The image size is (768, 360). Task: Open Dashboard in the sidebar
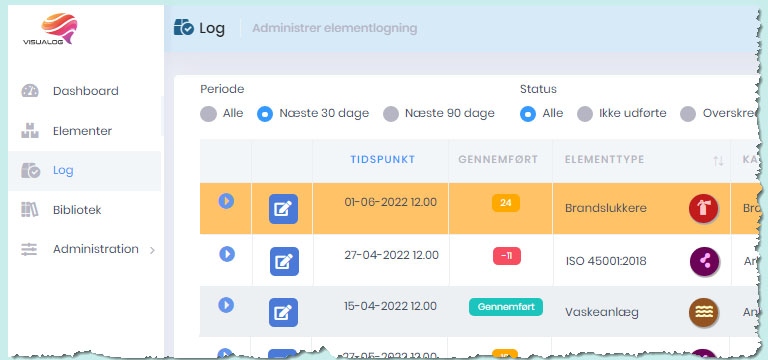pyautogui.click(x=86, y=91)
